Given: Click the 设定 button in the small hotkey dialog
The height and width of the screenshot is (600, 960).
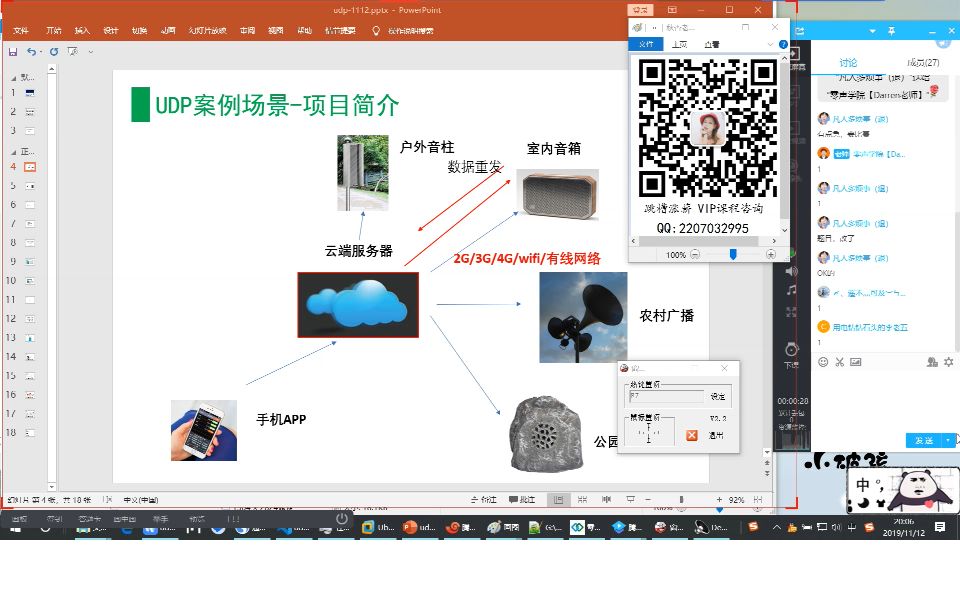Looking at the screenshot, I should click(718, 396).
